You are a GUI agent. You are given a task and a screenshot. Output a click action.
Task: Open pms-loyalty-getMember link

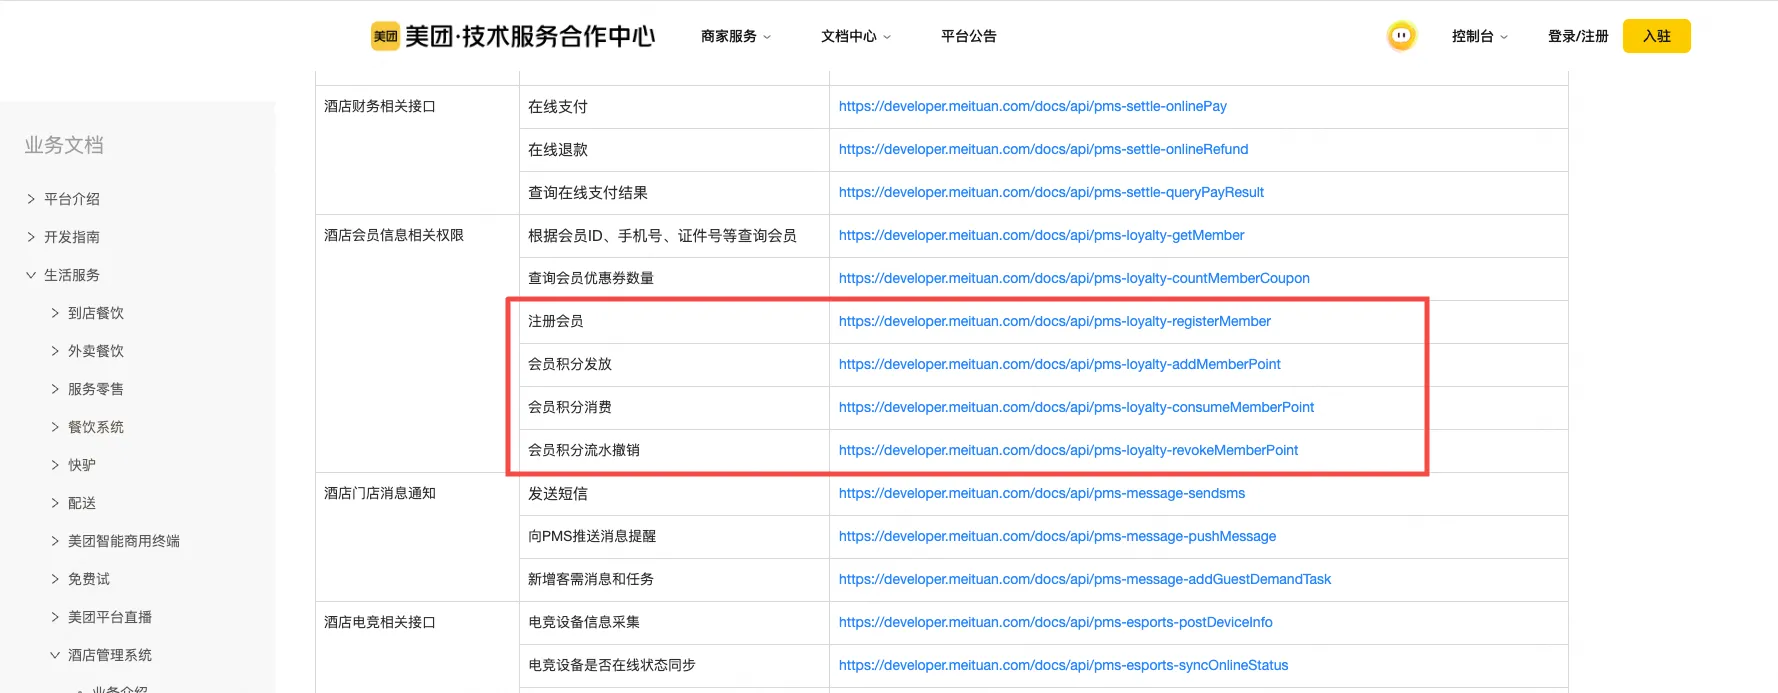[x=1041, y=235]
